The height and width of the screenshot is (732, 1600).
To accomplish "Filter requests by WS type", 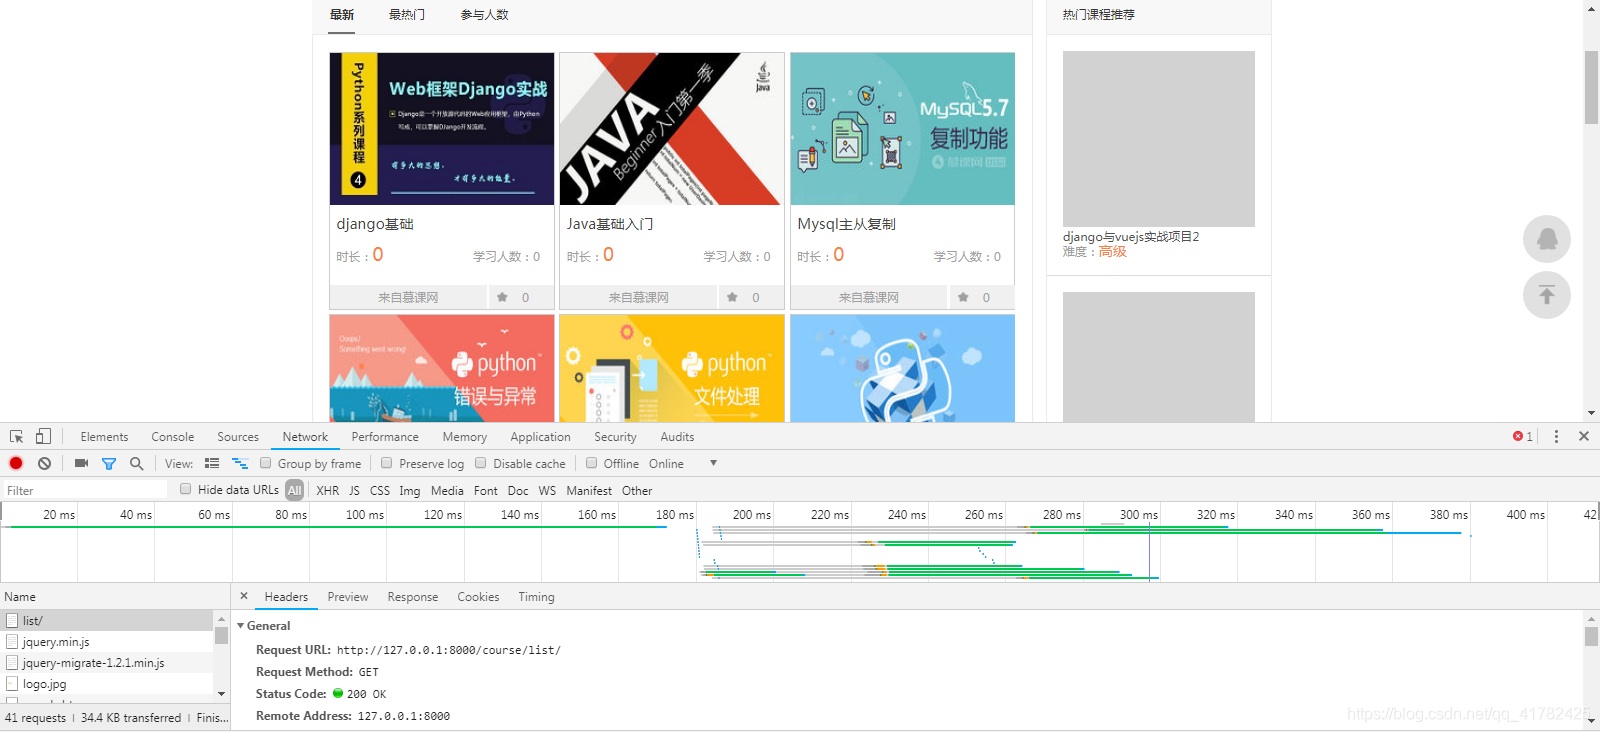I will coord(547,491).
